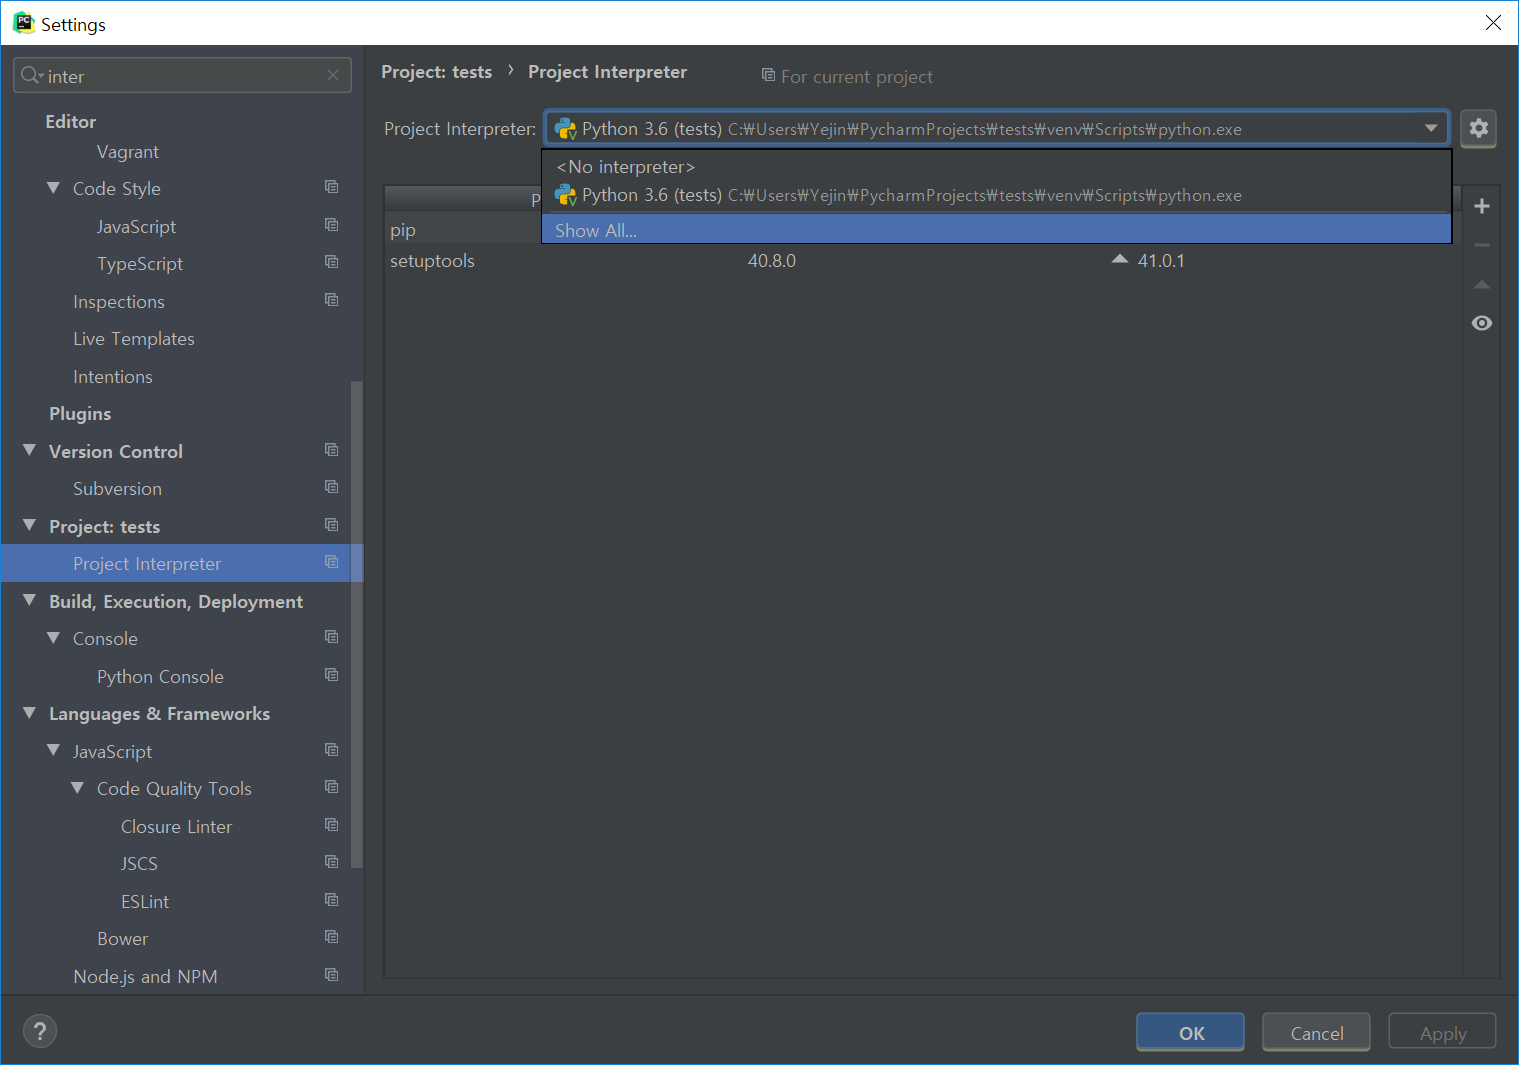Toggle show early releases eye icon
The height and width of the screenshot is (1065, 1519).
point(1482,323)
